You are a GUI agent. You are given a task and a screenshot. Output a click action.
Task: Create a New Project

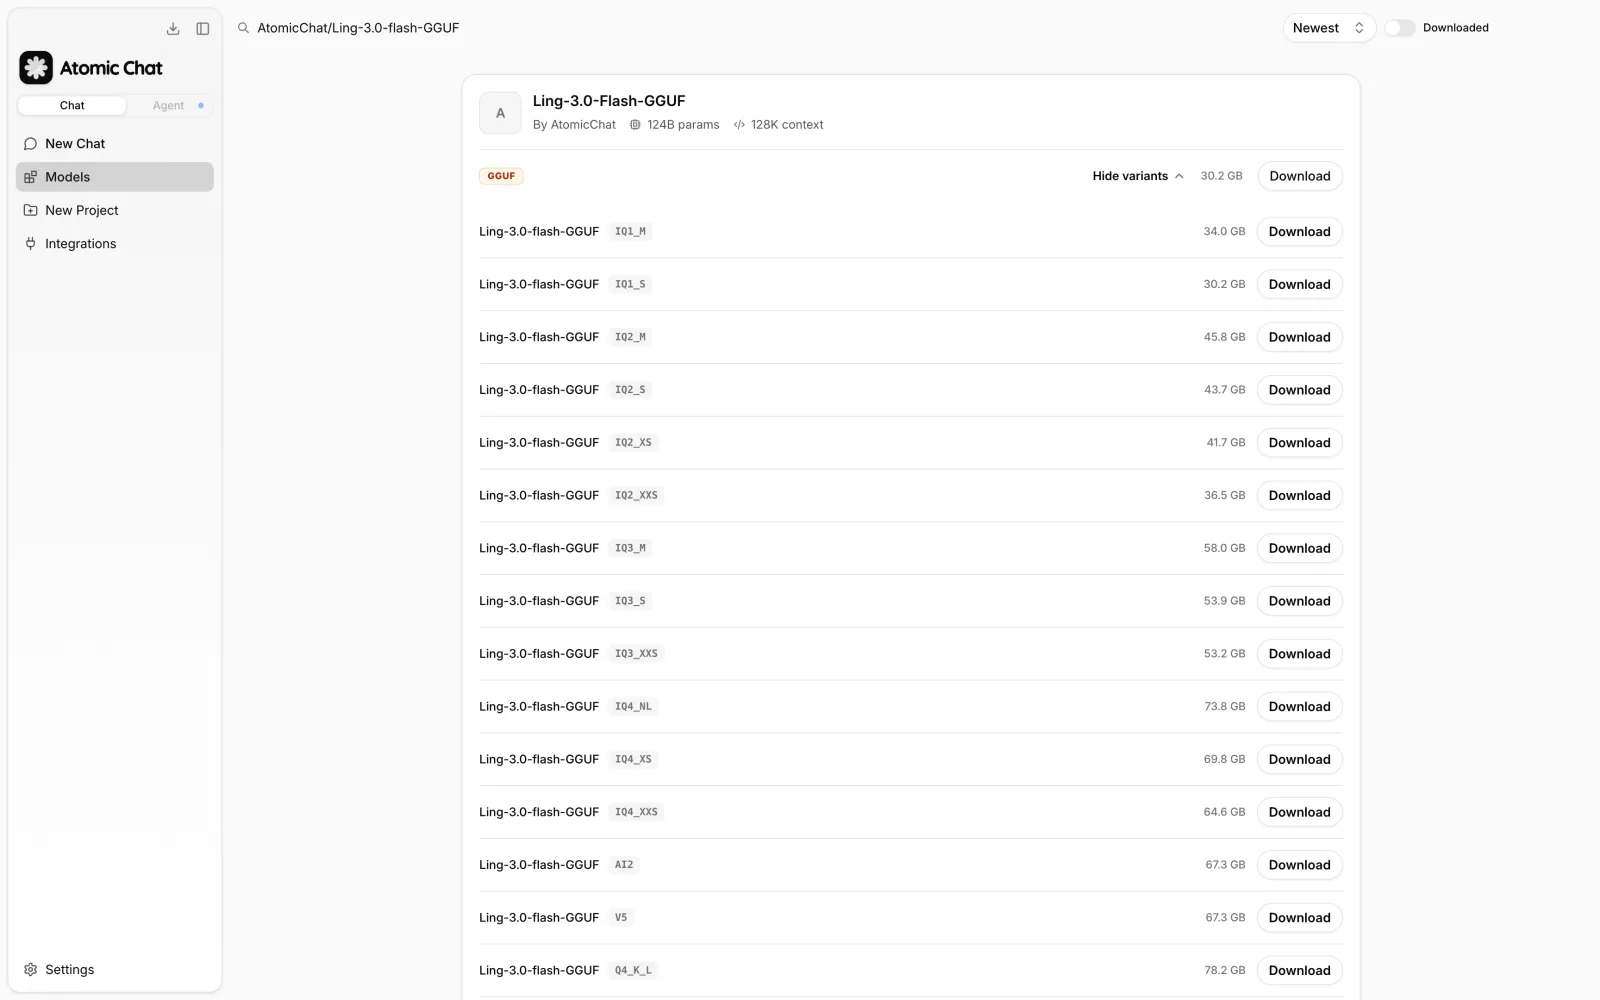(x=115, y=210)
